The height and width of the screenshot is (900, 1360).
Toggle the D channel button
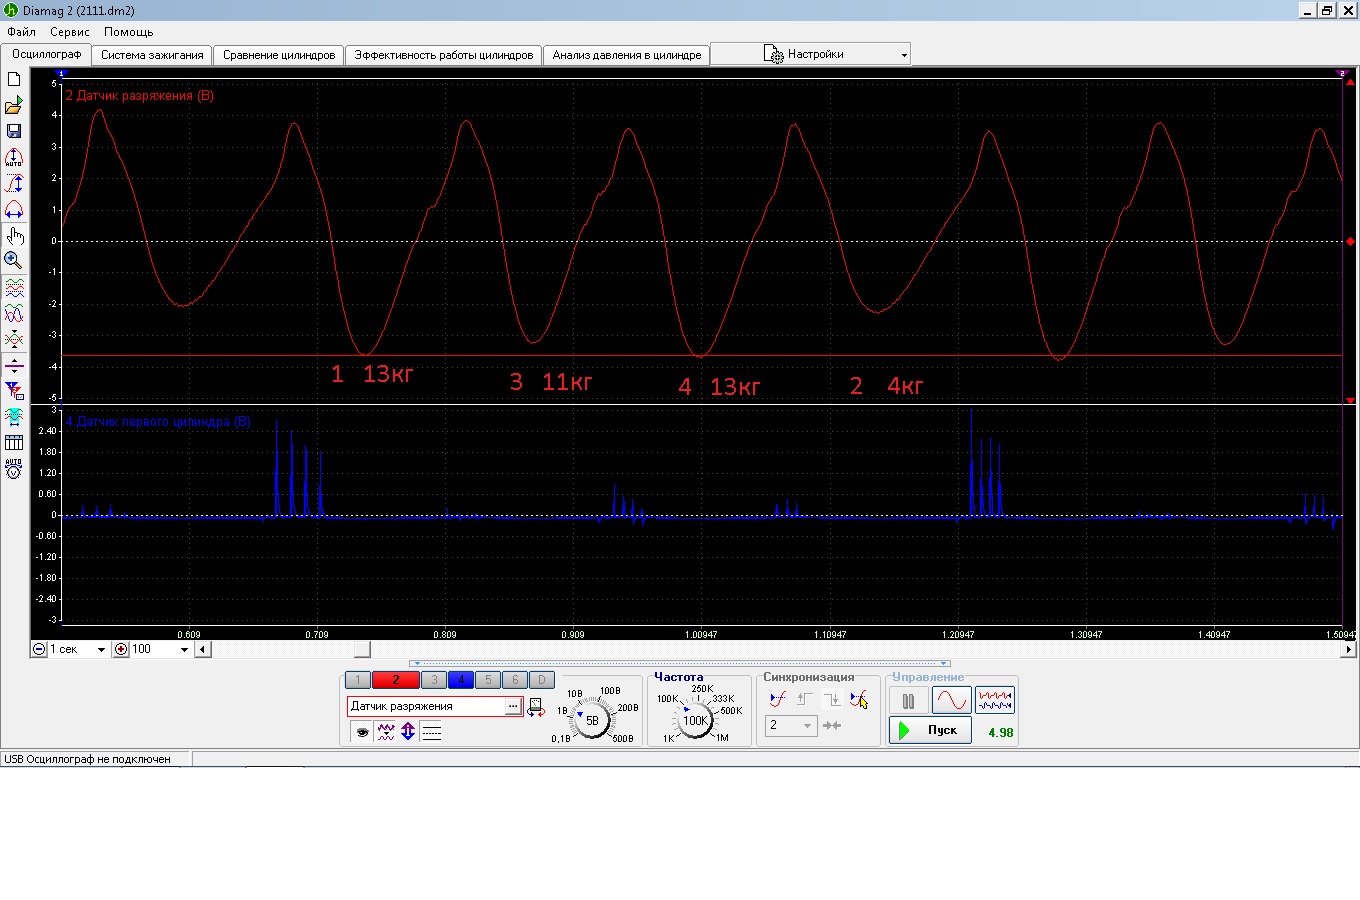pos(541,680)
